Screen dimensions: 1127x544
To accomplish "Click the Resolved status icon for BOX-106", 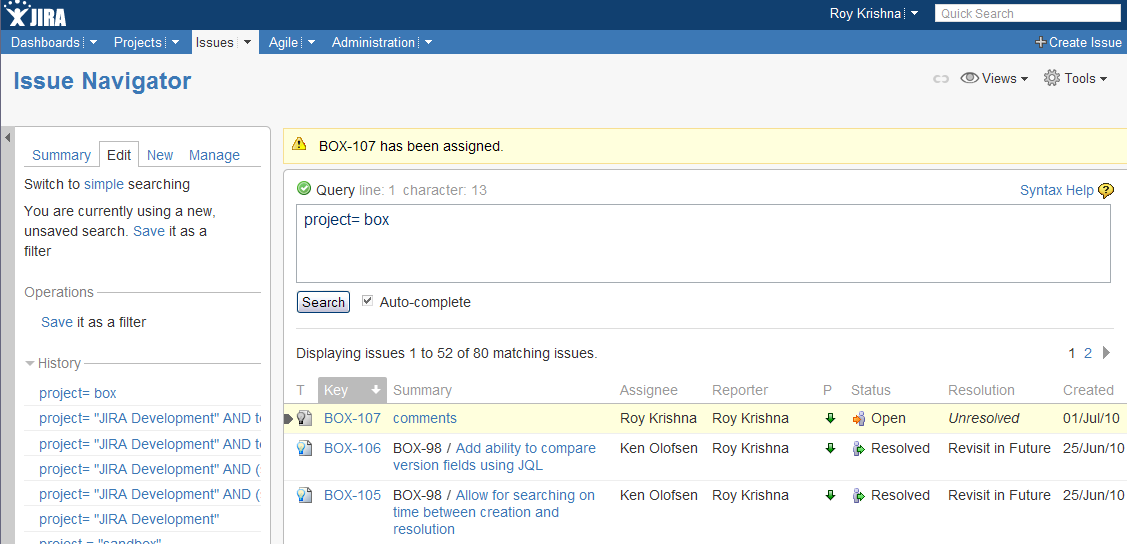I will (x=859, y=448).
